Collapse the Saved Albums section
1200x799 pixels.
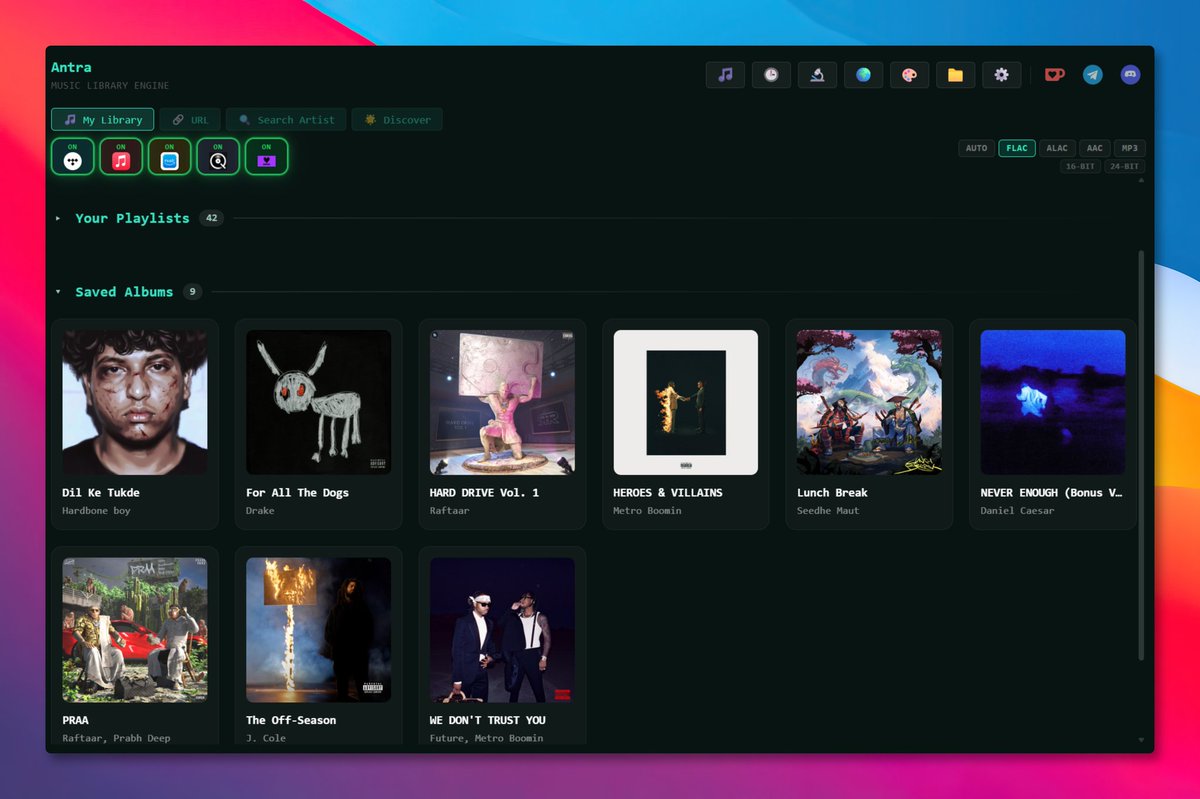(58, 292)
